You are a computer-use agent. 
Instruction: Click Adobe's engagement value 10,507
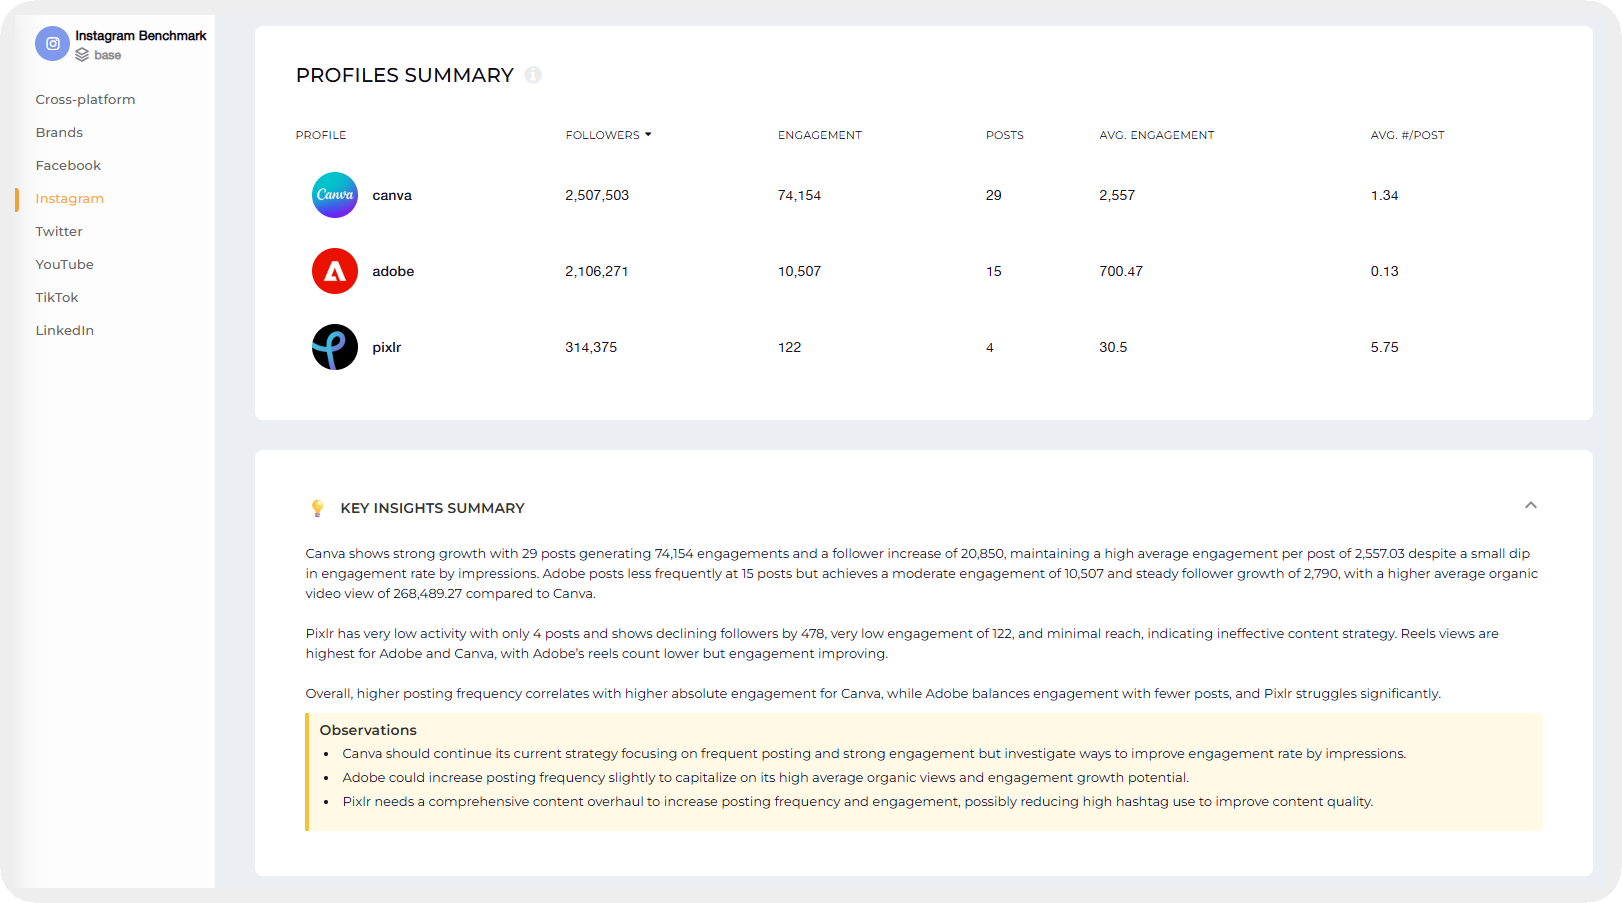click(799, 271)
